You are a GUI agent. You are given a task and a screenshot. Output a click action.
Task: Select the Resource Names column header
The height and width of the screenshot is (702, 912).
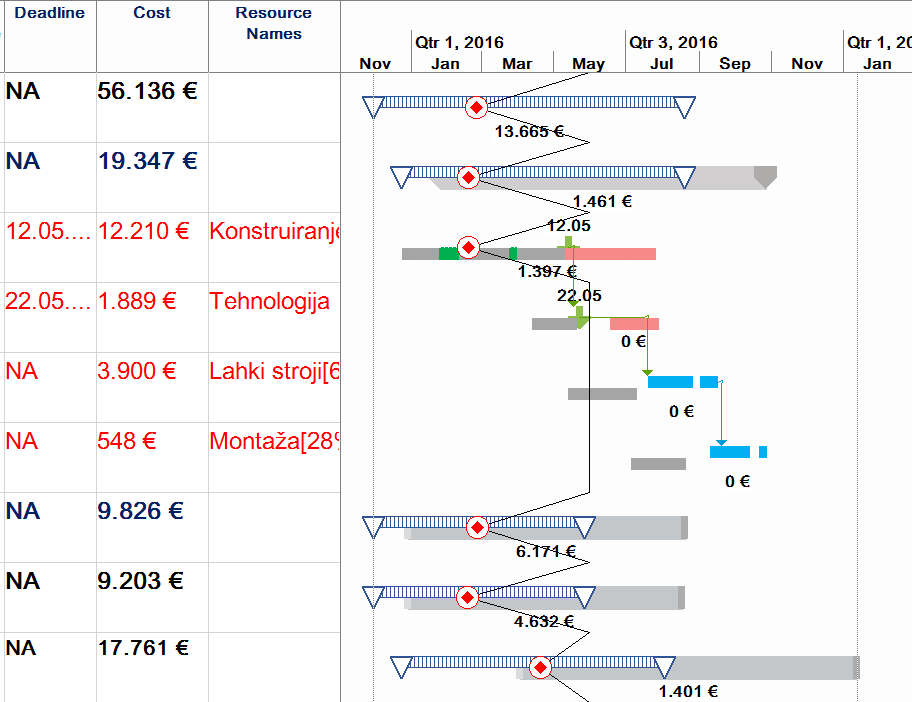(x=274, y=23)
